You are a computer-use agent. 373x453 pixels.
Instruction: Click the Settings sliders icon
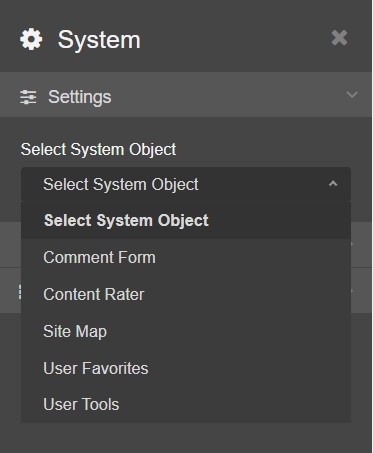coord(28,97)
